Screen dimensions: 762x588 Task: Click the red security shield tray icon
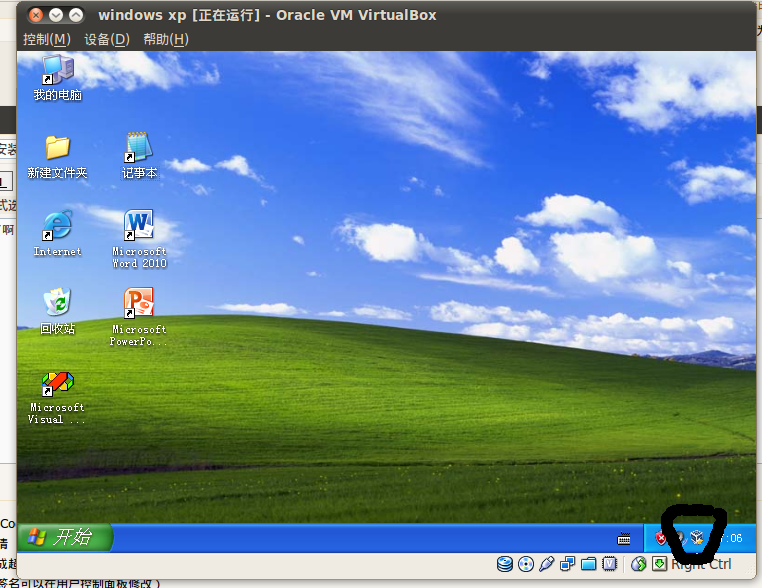(x=660, y=538)
